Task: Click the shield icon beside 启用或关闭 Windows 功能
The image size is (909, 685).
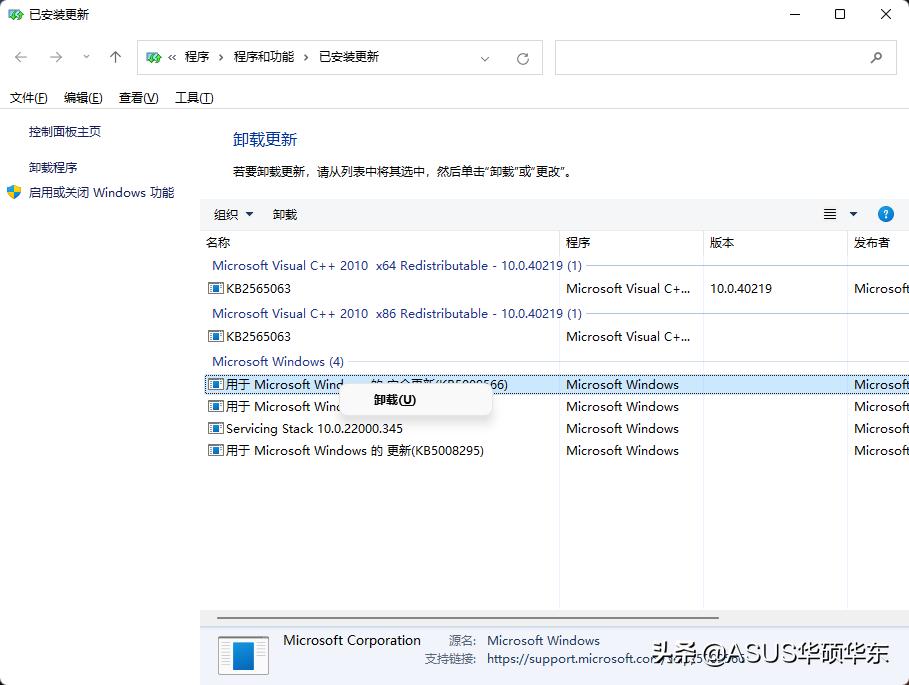Action: (x=13, y=192)
